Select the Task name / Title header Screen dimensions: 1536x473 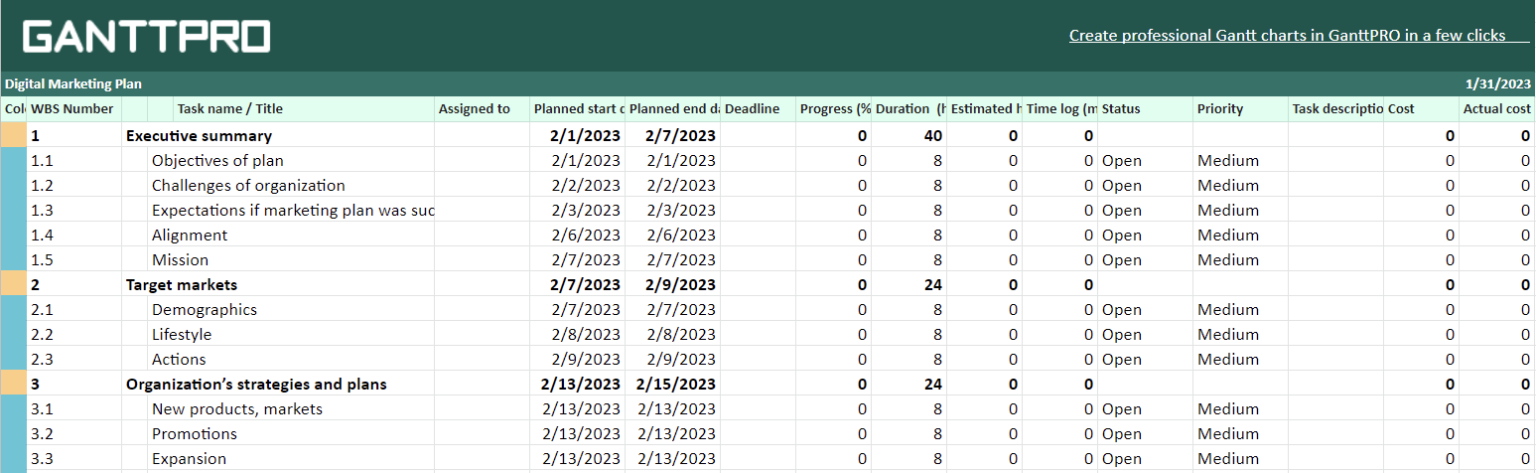230,109
